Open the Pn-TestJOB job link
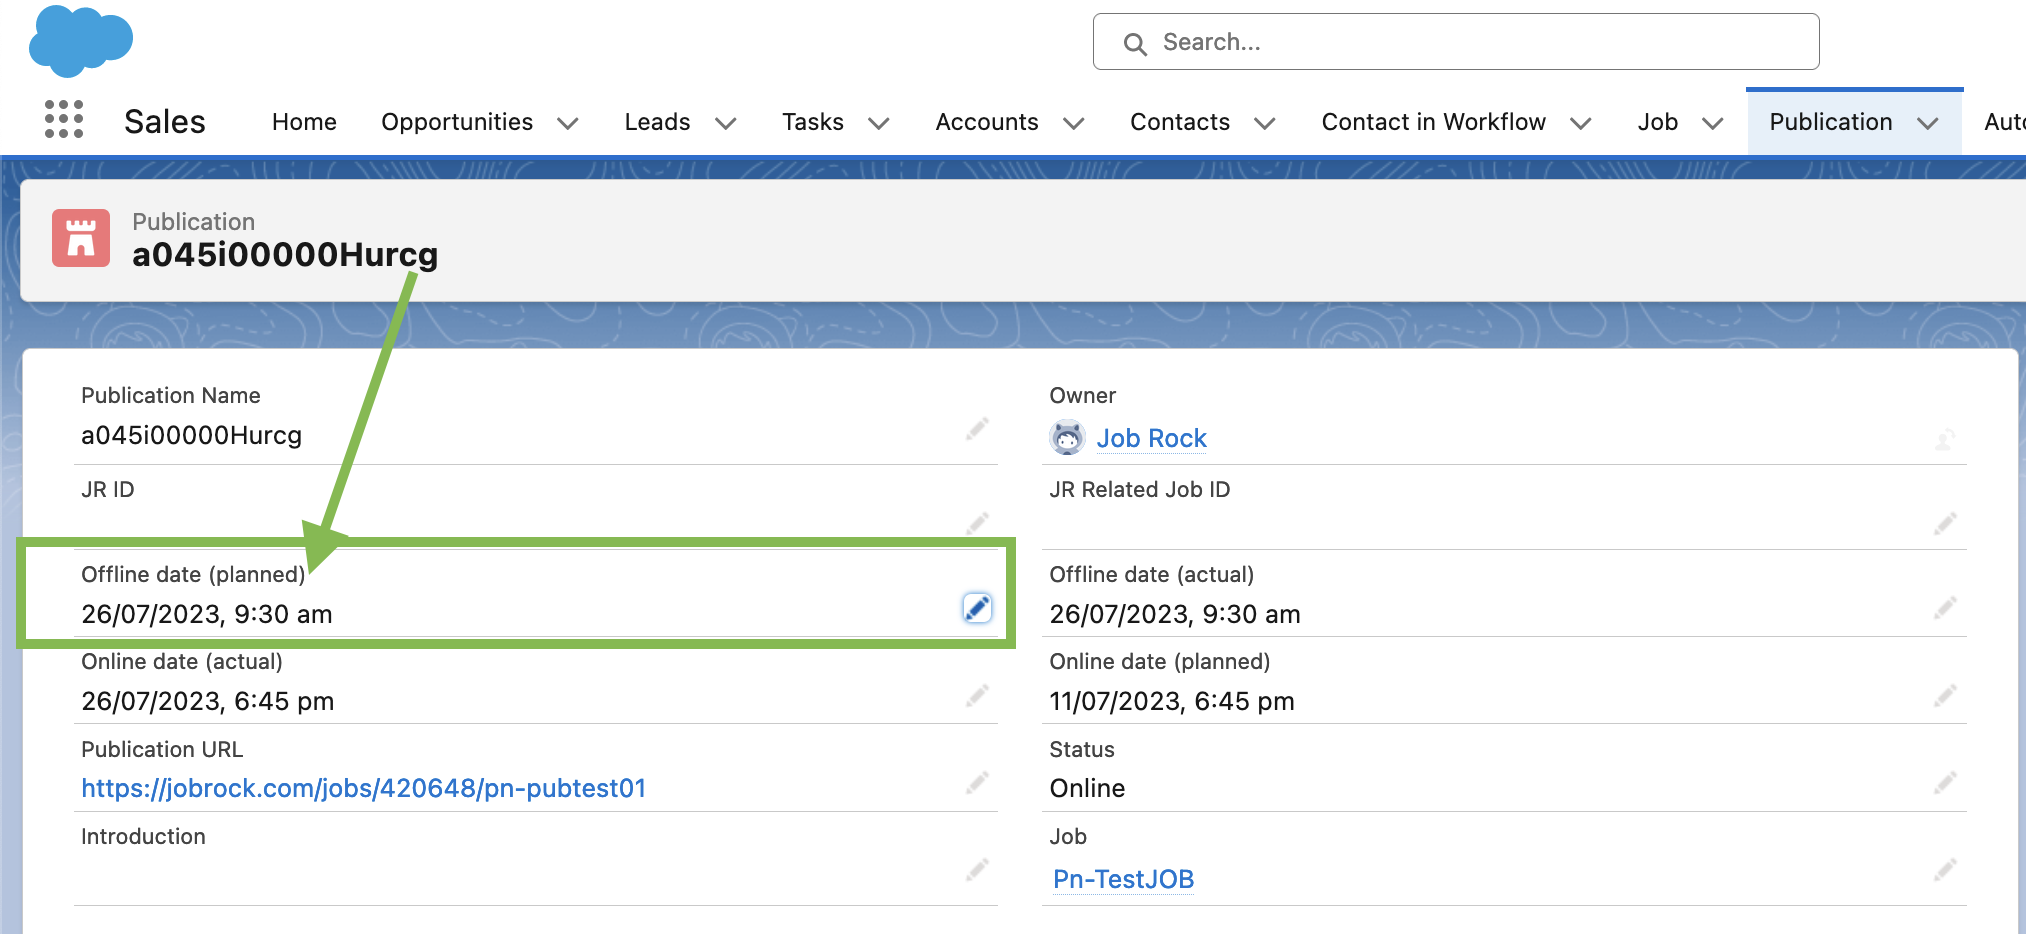The width and height of the screenshot is (2026, 934). click(1124, 879)
